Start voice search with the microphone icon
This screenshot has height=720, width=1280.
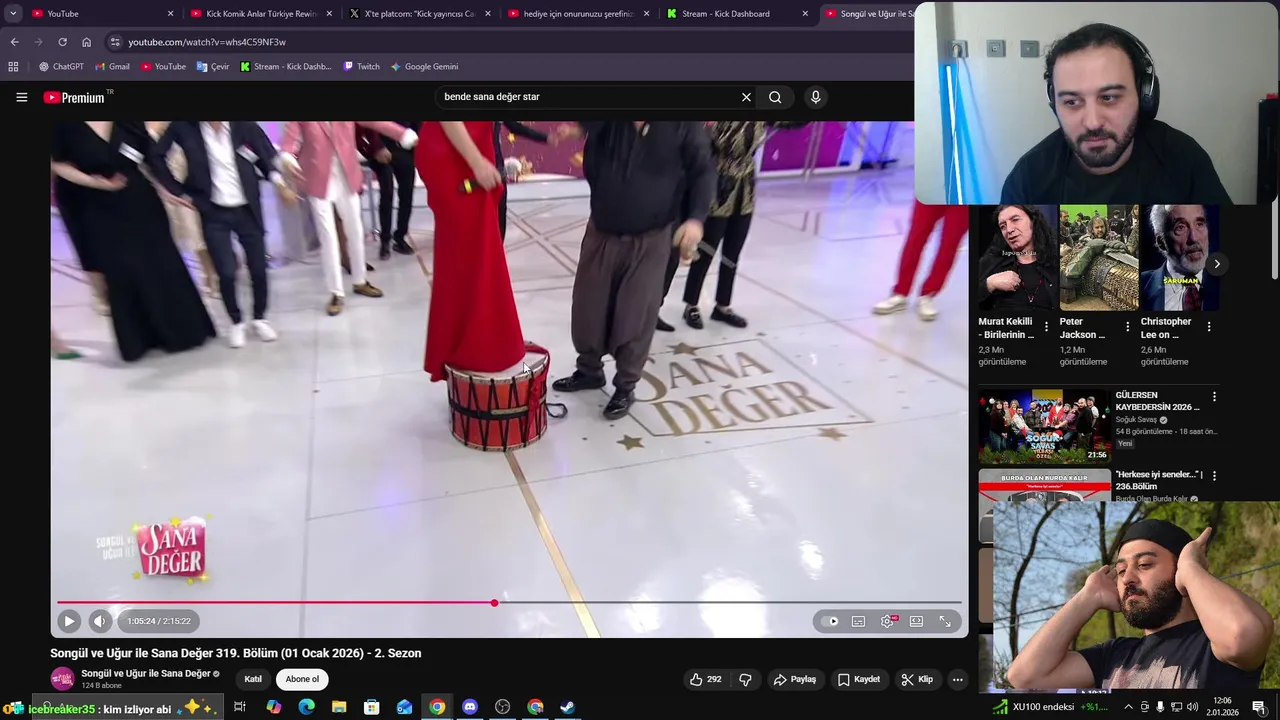[816, 97]
